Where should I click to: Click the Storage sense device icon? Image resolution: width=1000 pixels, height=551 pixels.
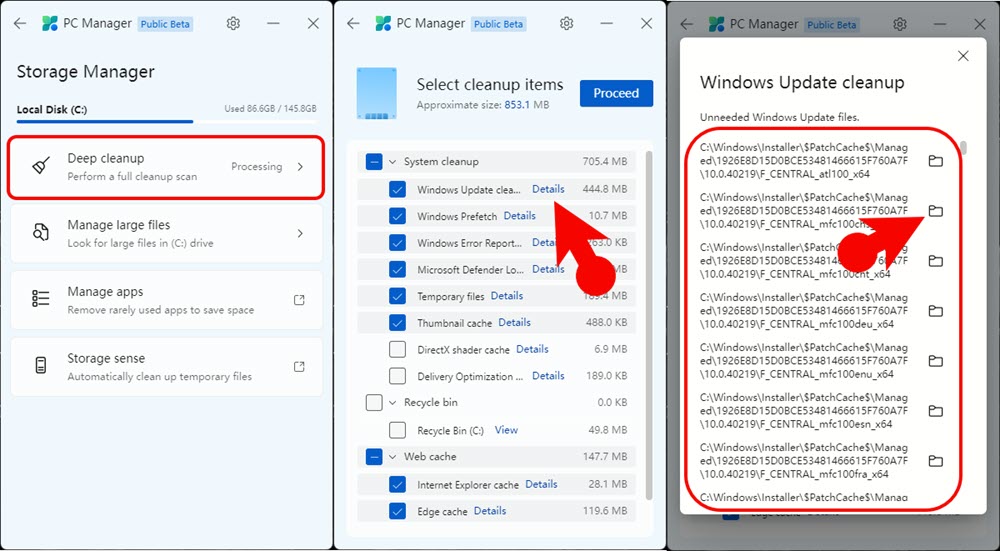(x=41, y=366)
